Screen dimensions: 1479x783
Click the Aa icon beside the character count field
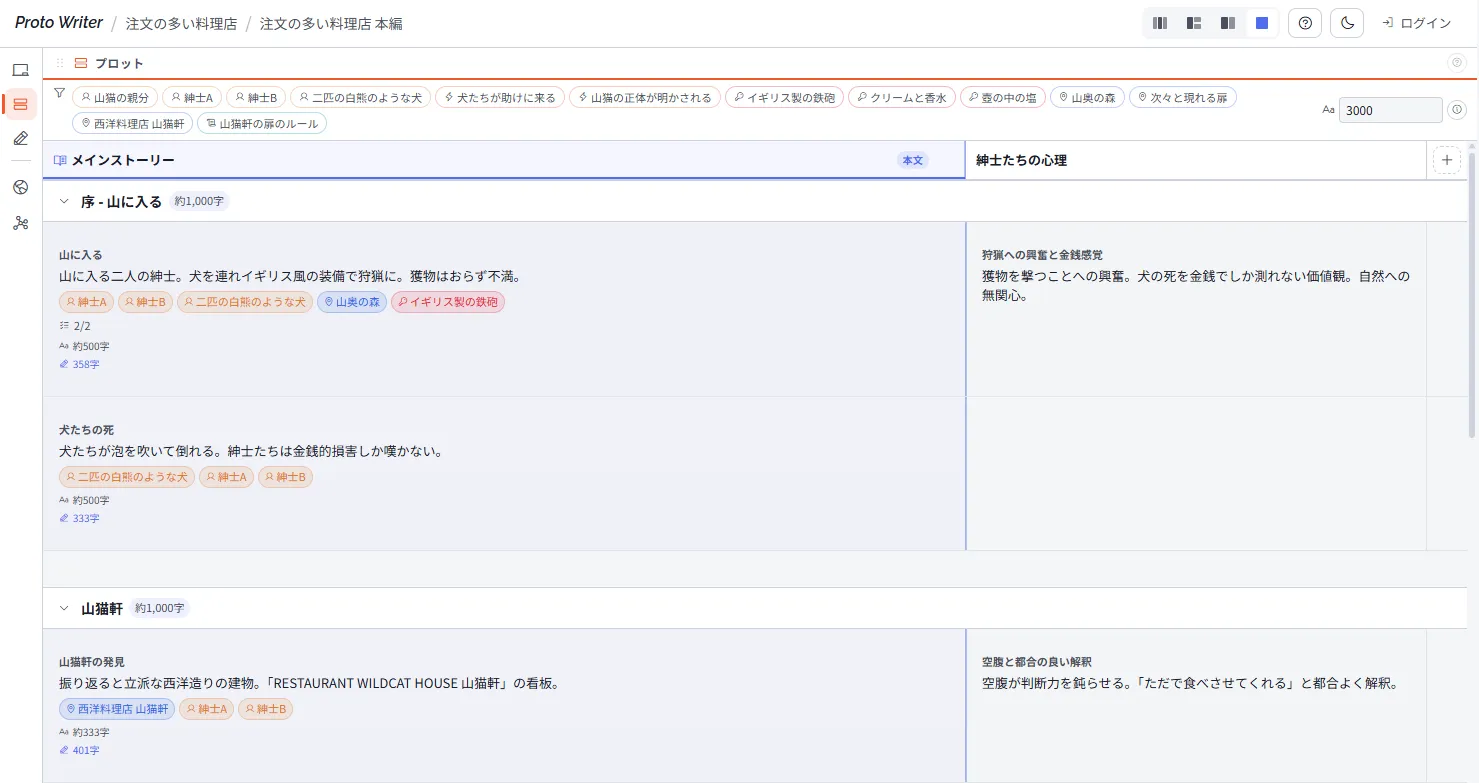(1328, 110)
